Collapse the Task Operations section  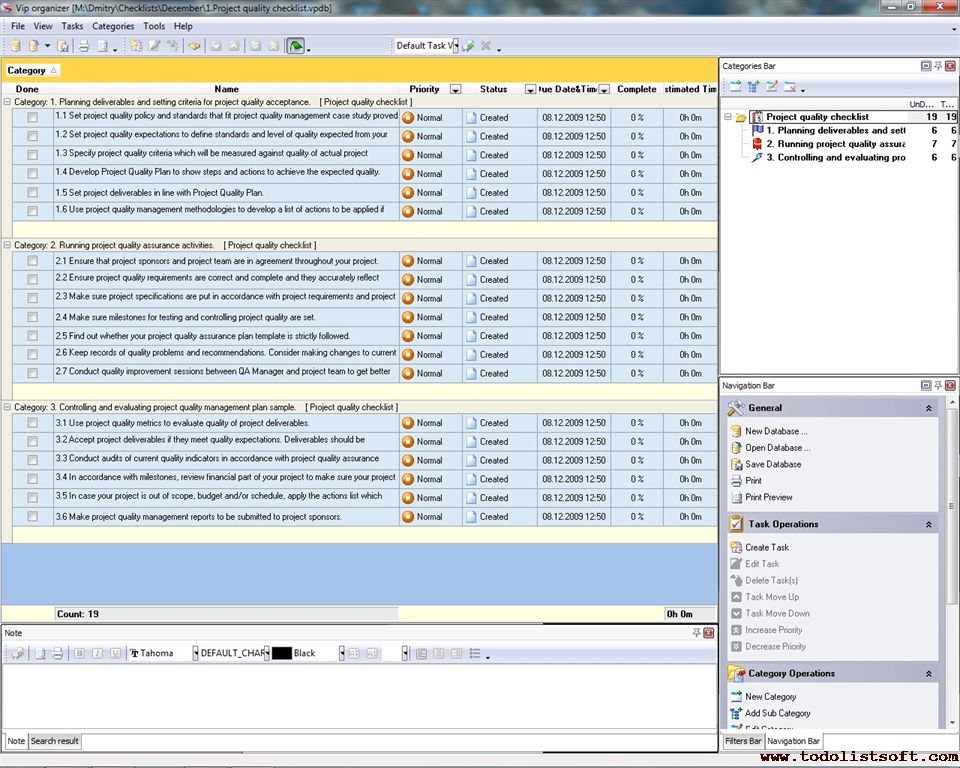pyautogui.click(x=928, y=524)
